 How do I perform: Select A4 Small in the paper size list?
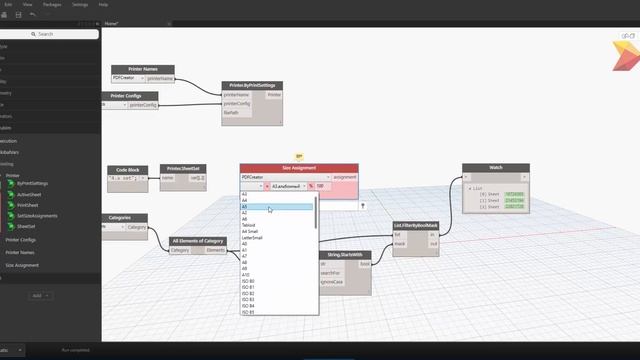pyautogui.click(x=277, y=231)
